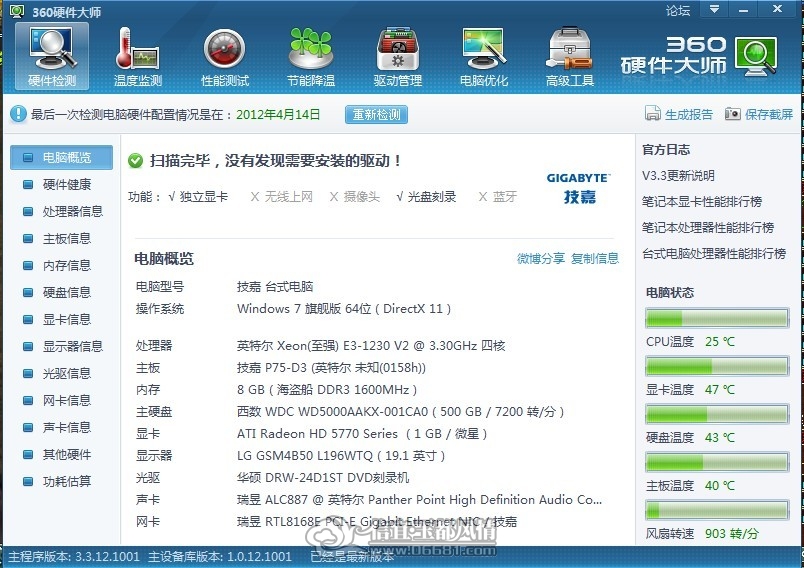Click the 显卡温度 progress bar
The image size is (804, 568).
point(717,366)
